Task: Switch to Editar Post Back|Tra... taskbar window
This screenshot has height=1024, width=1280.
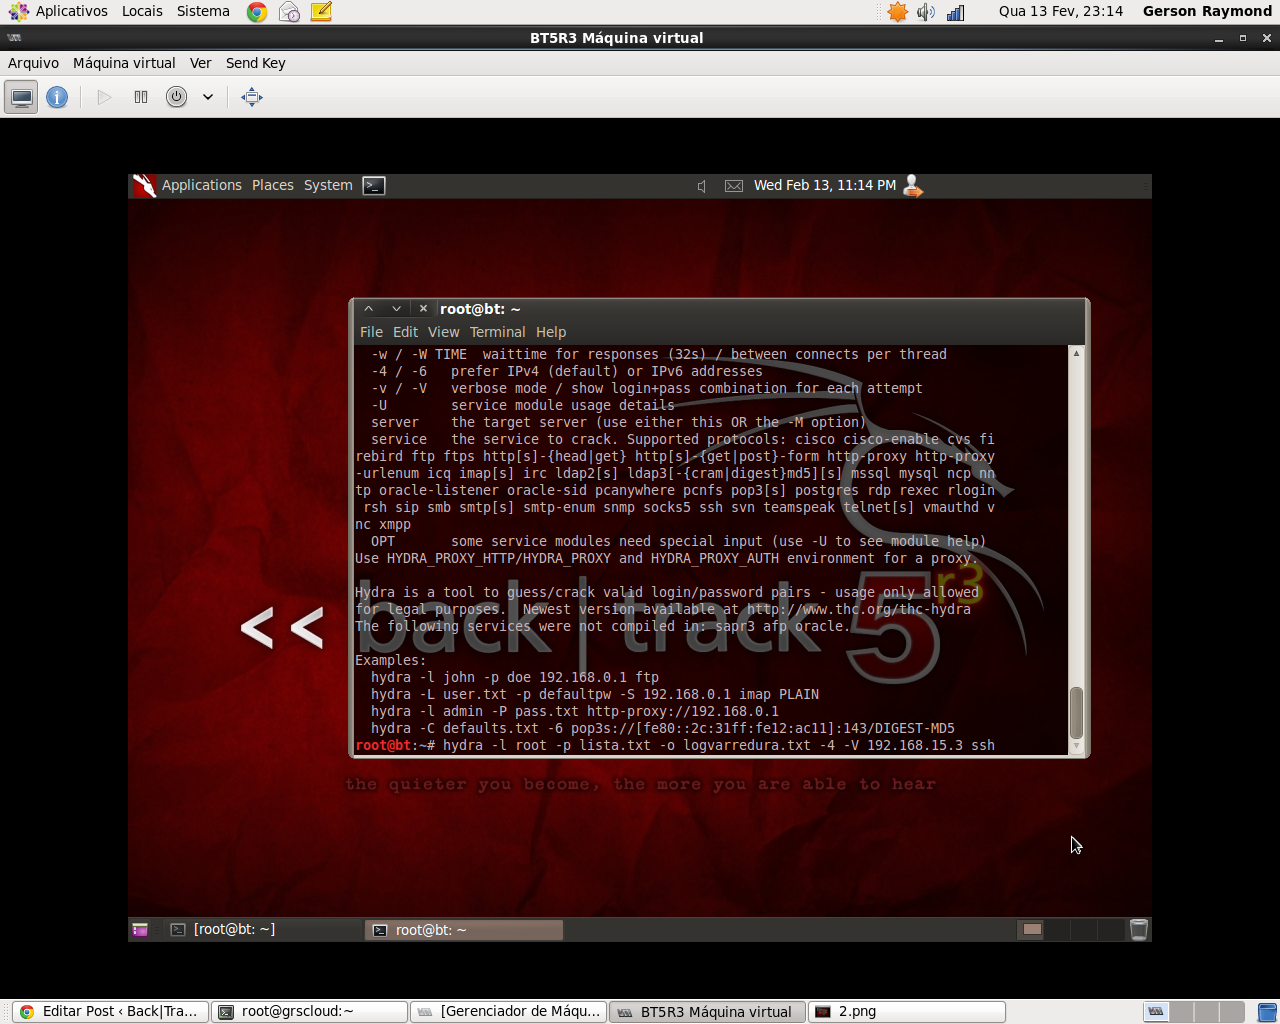Action: click(111, 1012)
